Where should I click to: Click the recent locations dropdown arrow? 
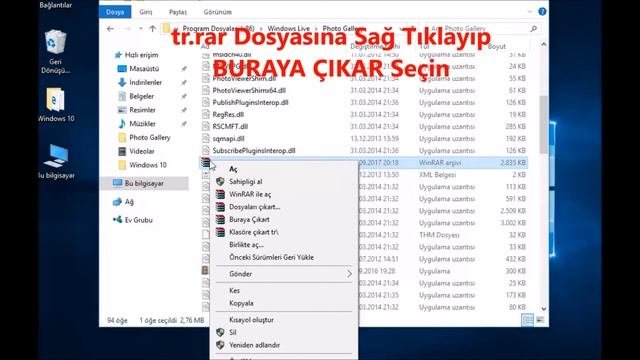pos(140,29)
